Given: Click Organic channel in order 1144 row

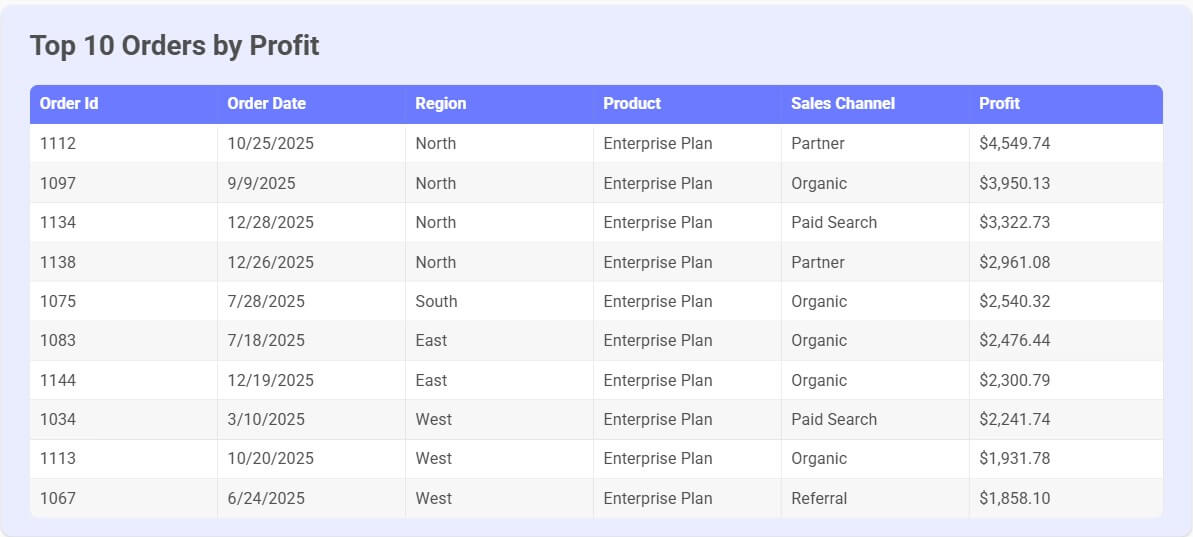Looking at the screenshot, I should [x=819, y=380].
